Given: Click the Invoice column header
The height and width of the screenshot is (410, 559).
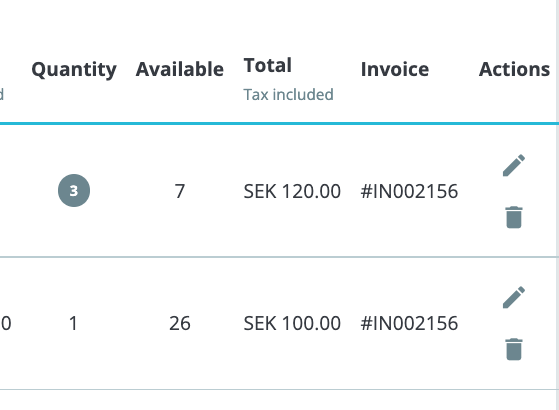Looking at the screenshot, I should pyautogui.click(x=395, y=69).
